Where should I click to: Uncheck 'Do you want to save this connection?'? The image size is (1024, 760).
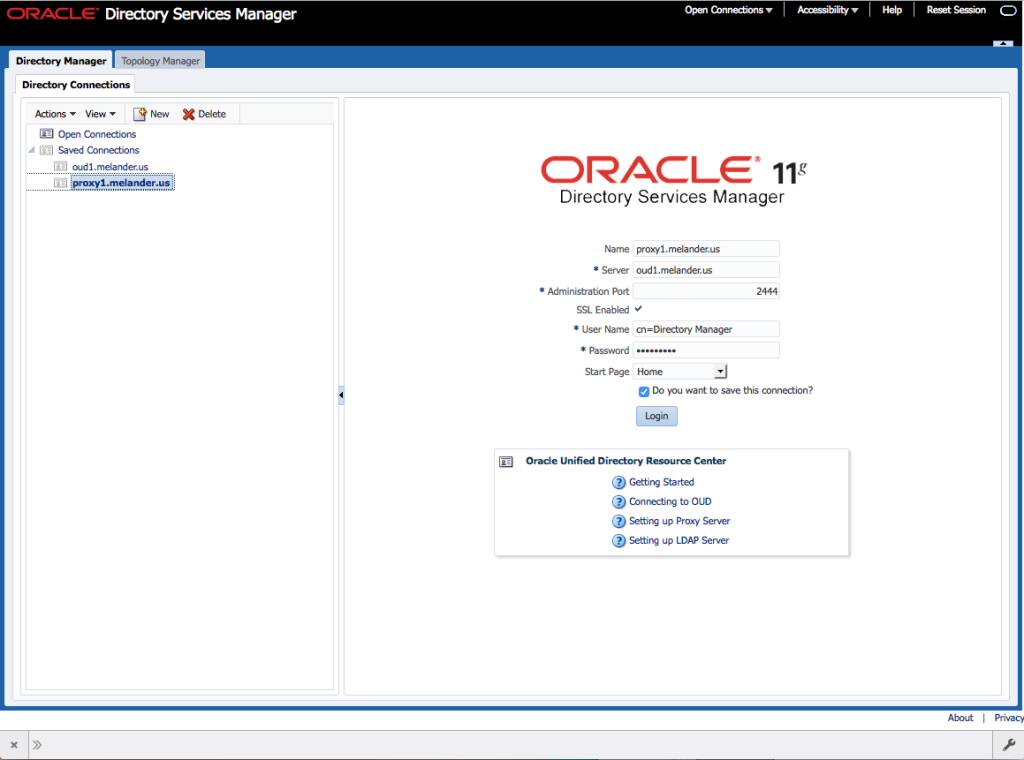tap(643, 392)
